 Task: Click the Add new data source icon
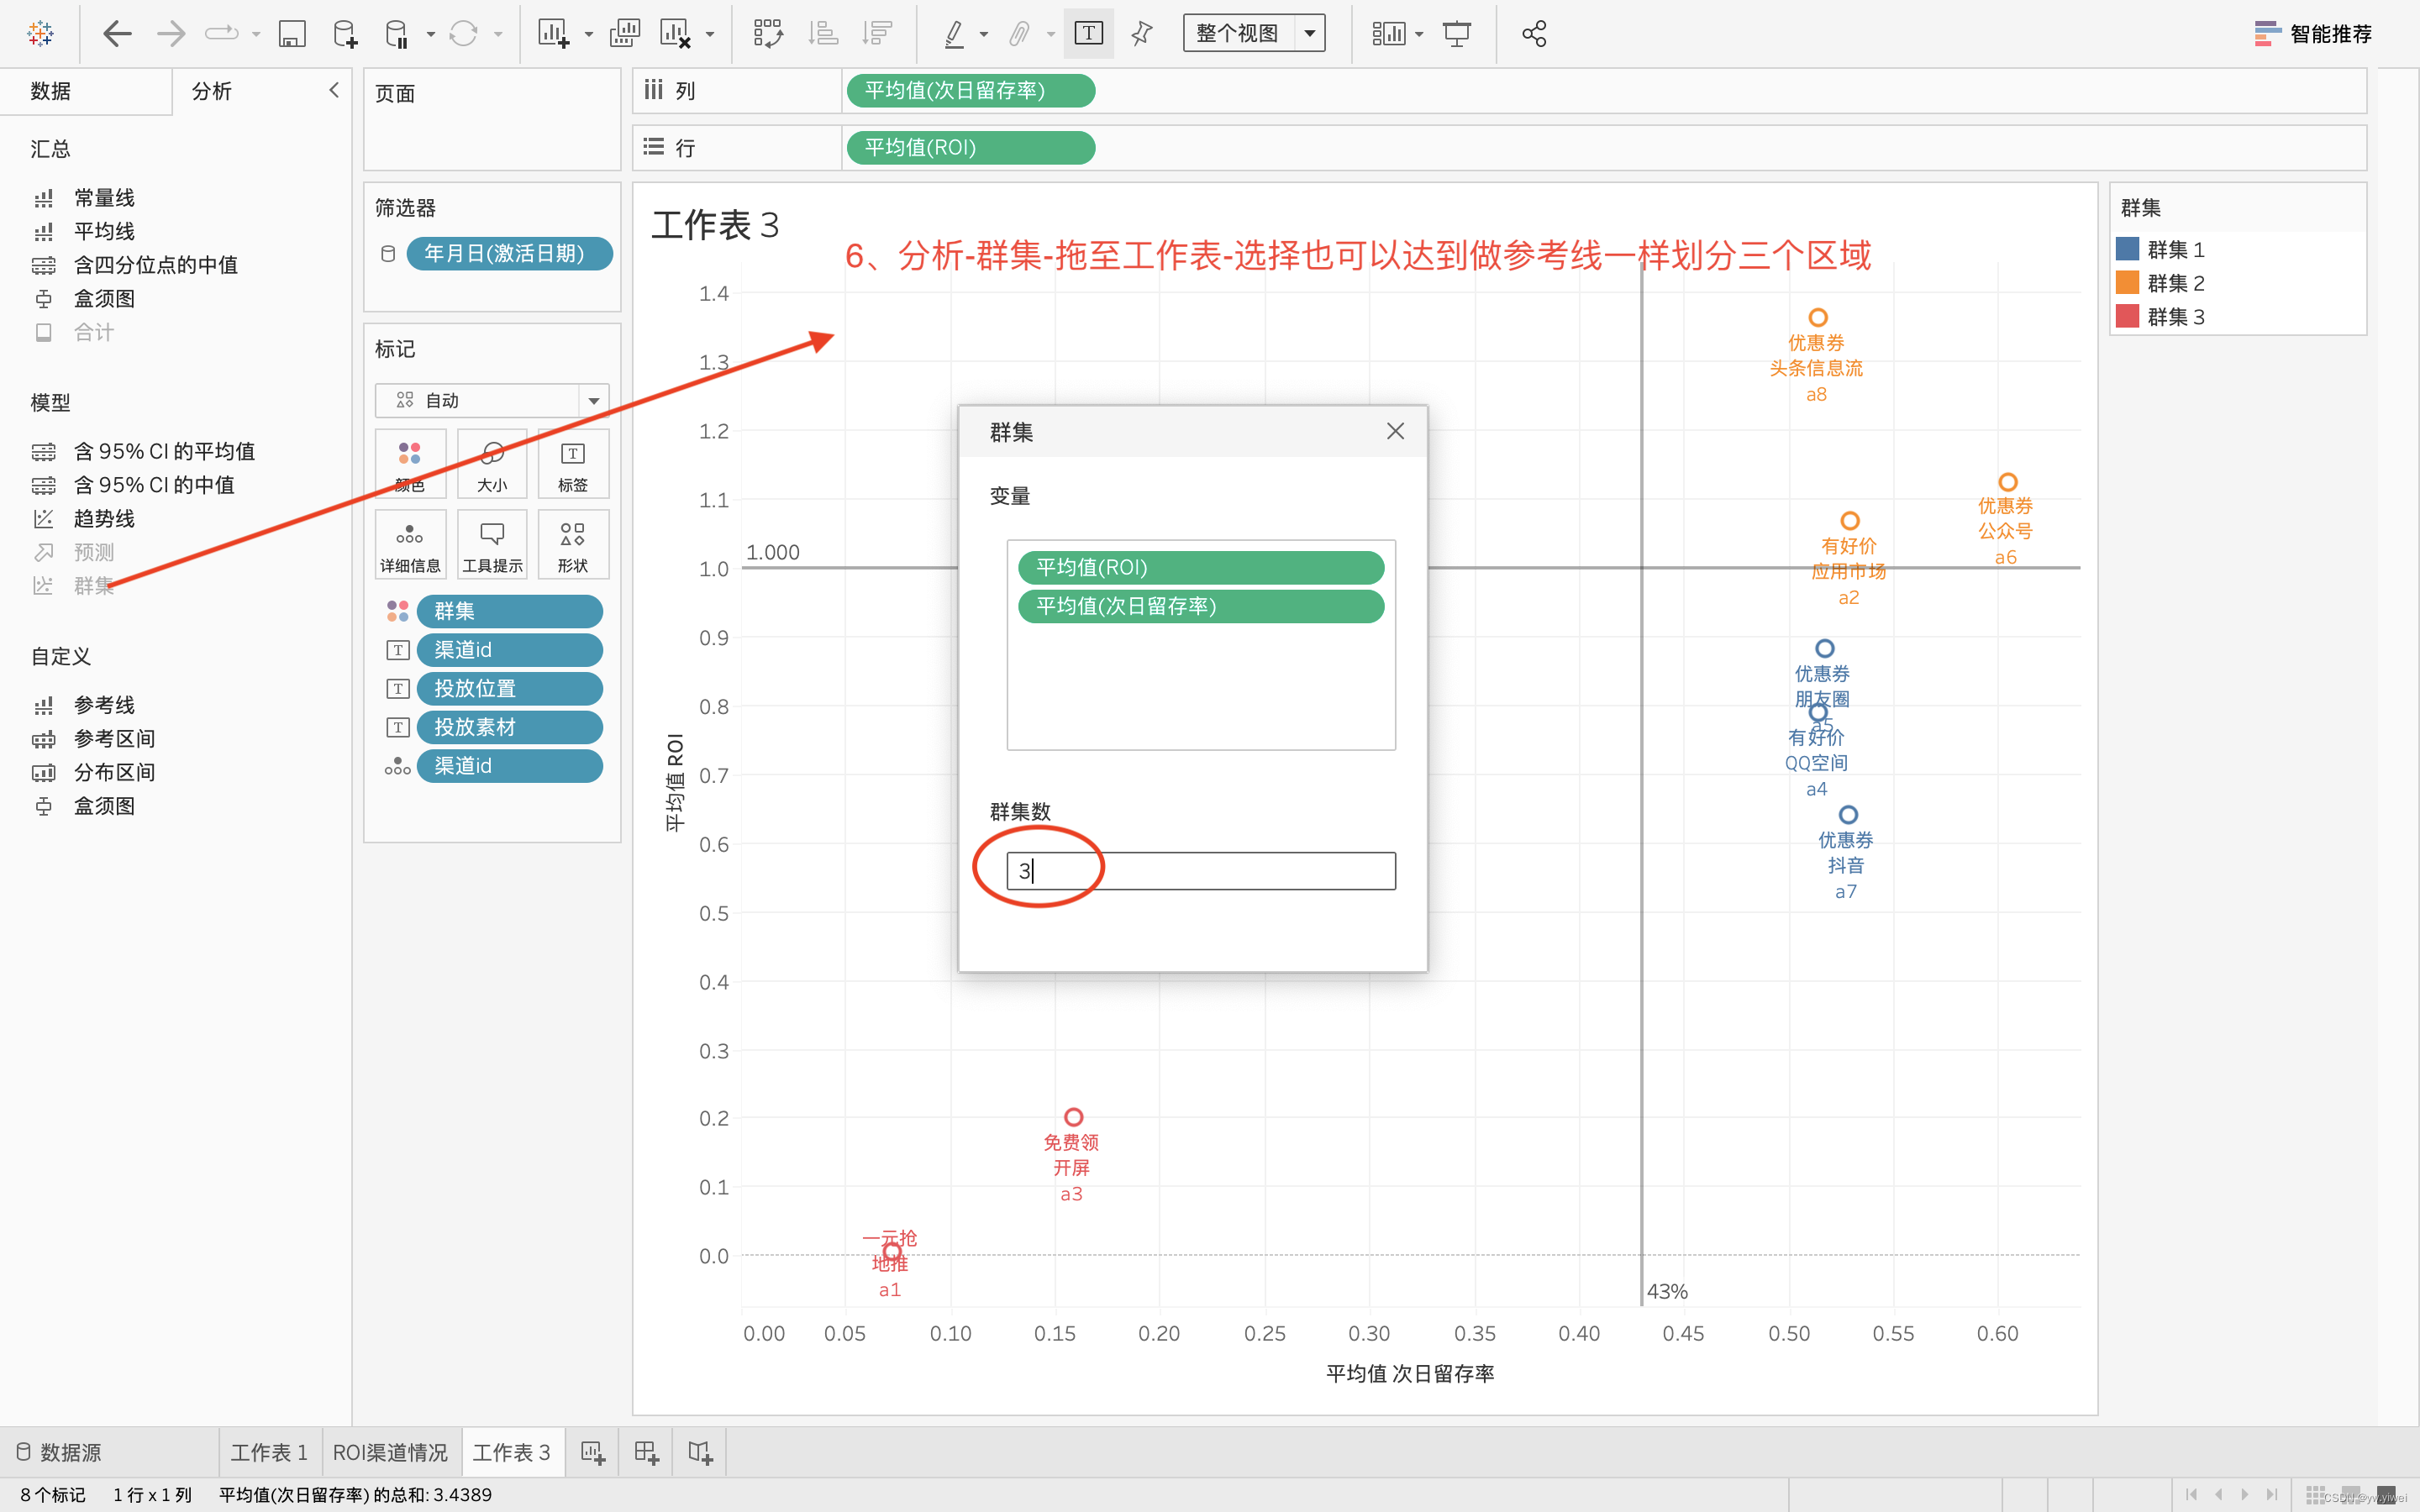coord(345,34)
